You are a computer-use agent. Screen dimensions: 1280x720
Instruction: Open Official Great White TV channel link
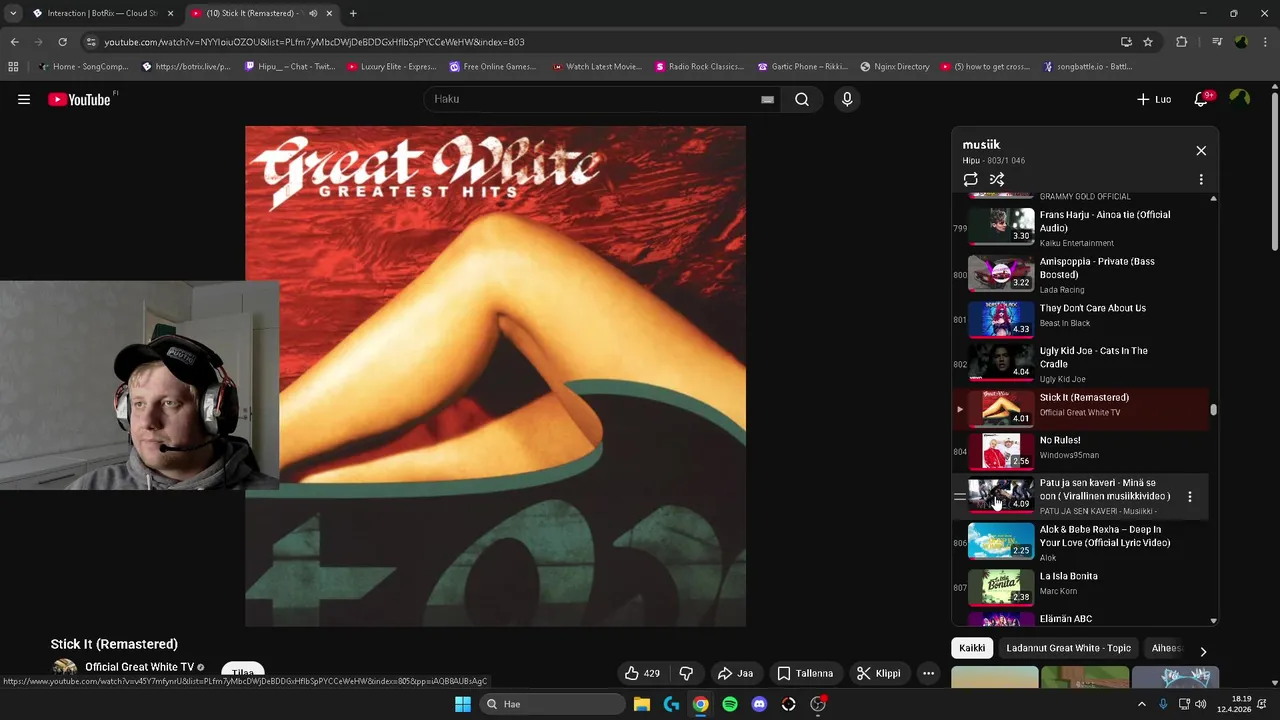(139, 667)
